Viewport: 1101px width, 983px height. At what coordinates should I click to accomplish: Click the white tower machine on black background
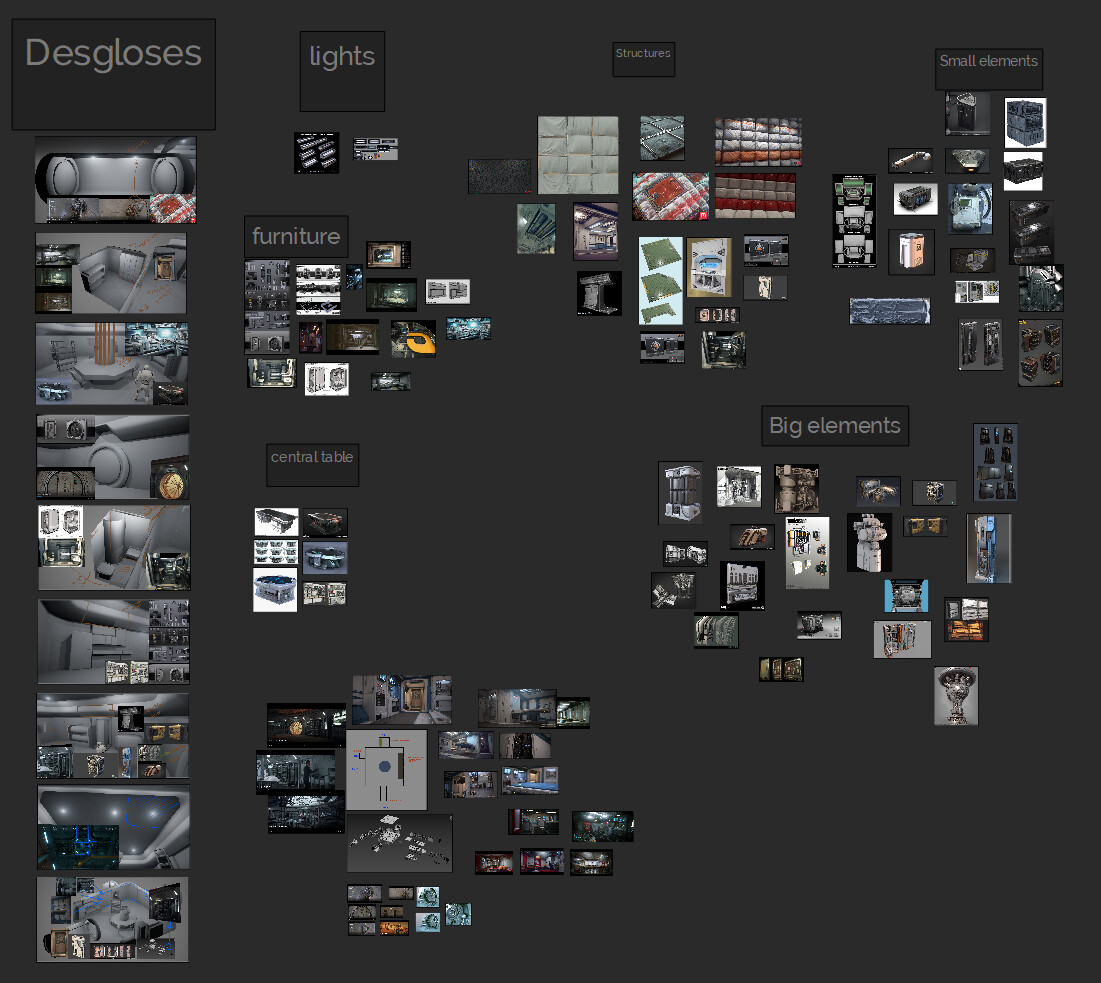tap(869, 542)
